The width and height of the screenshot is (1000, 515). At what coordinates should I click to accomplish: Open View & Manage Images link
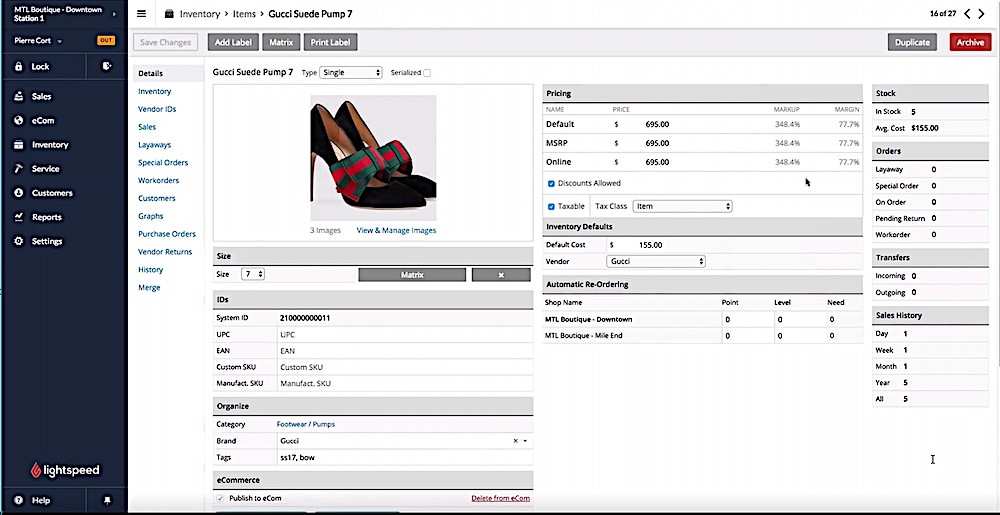396,230
